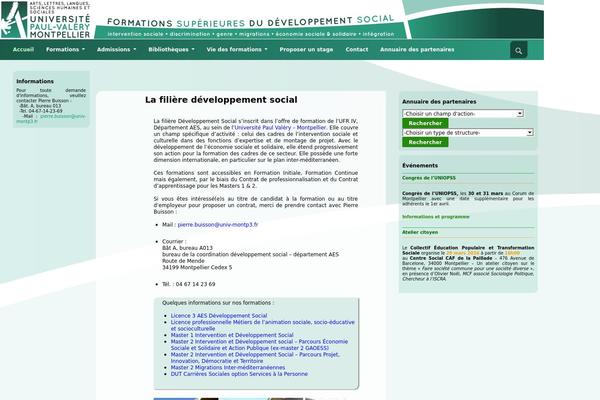Open the Atelier citoyen event title
Screen dimensions: 600x400
420,232
